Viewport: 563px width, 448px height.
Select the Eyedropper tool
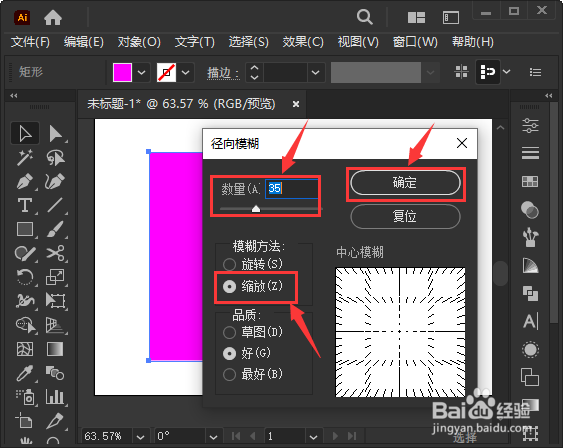point(24,373)
